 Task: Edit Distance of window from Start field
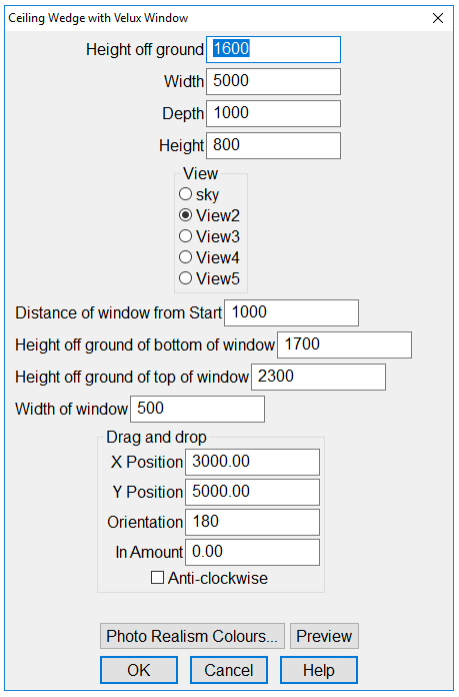(x=291, y=313)
